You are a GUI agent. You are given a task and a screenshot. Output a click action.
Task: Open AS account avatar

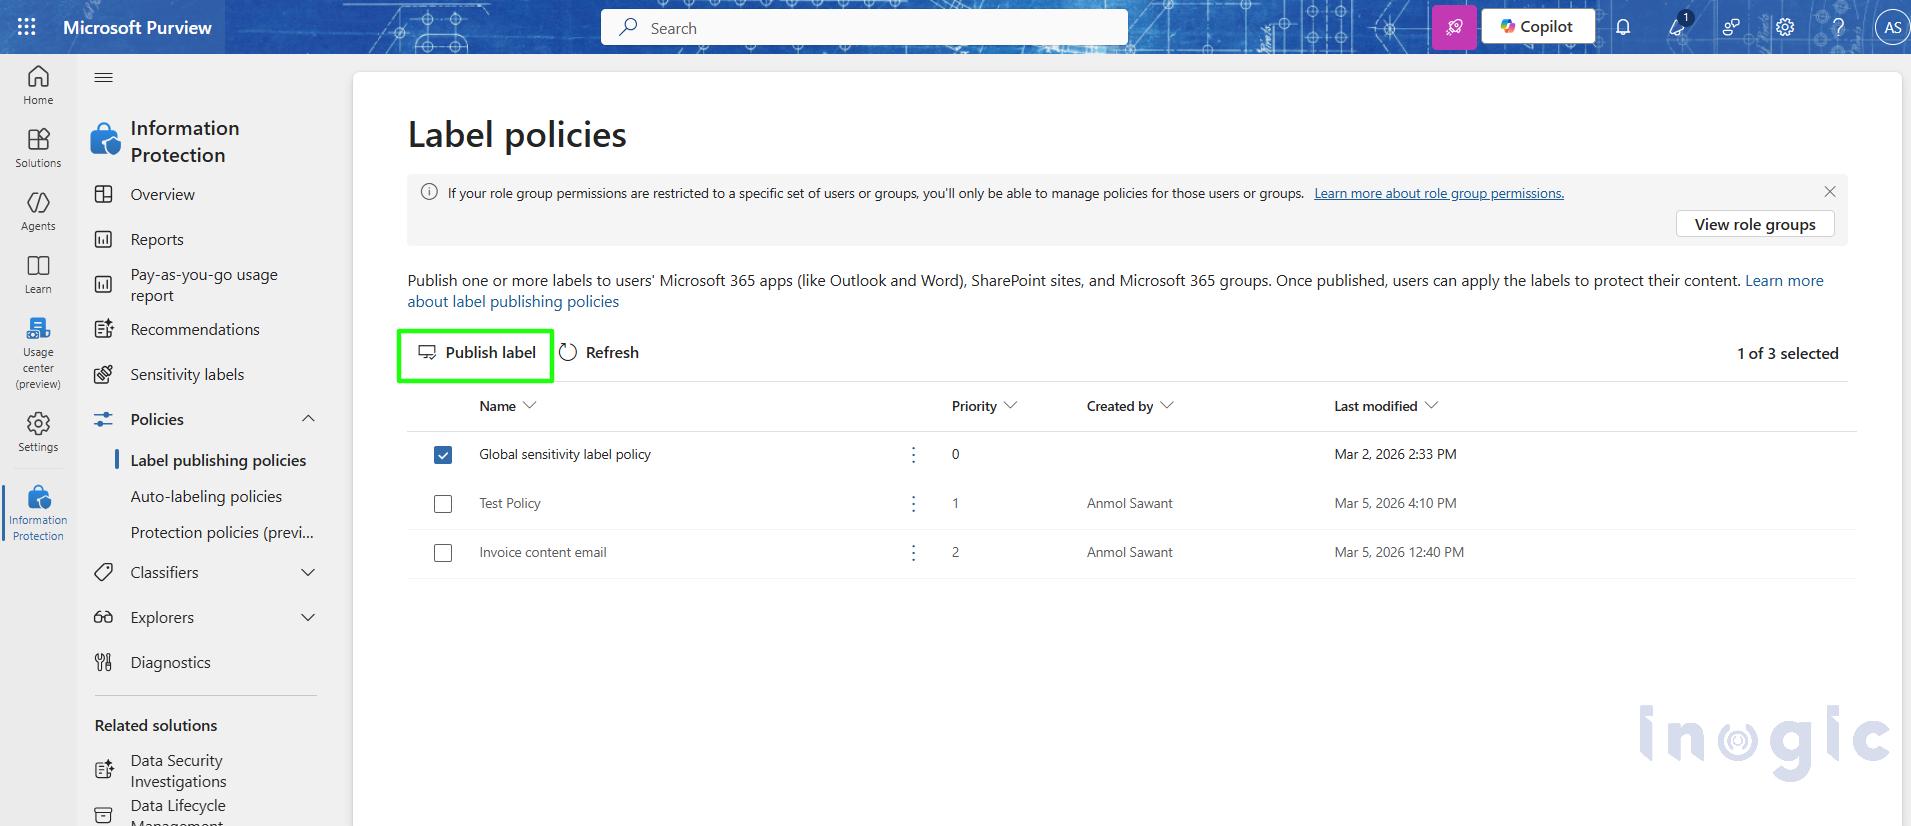coord(1892,27)
